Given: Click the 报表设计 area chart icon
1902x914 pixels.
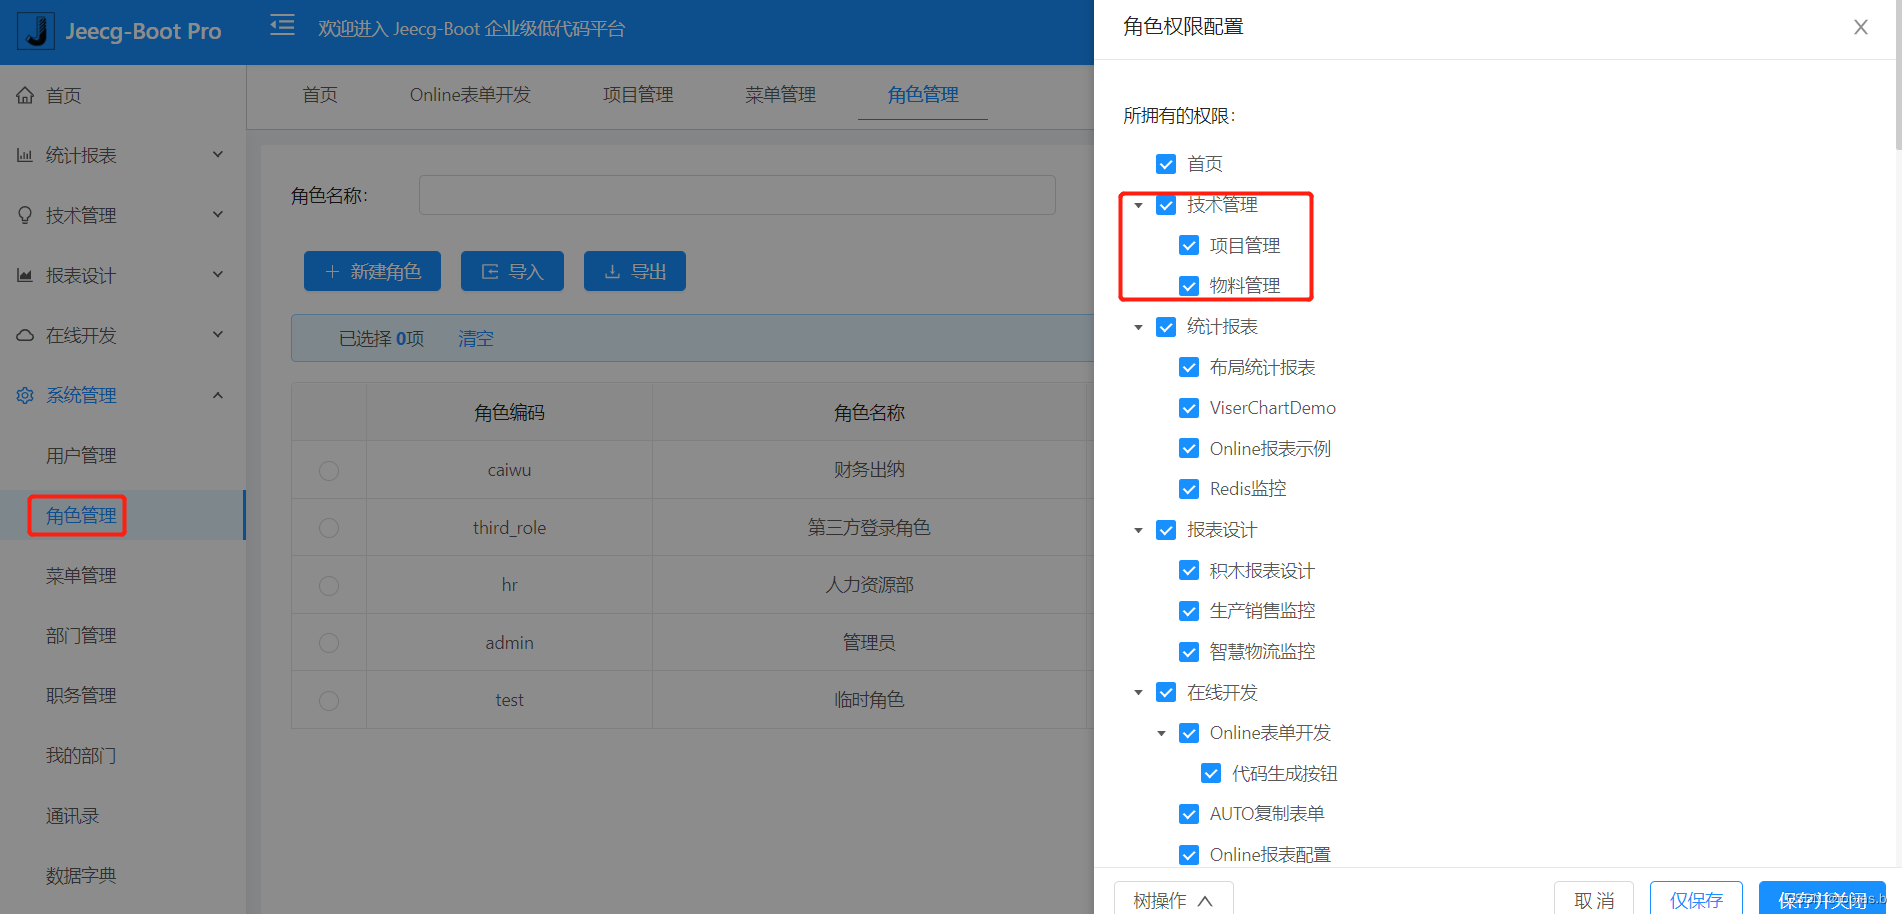Looking at the screenshot, I should 25,275.
